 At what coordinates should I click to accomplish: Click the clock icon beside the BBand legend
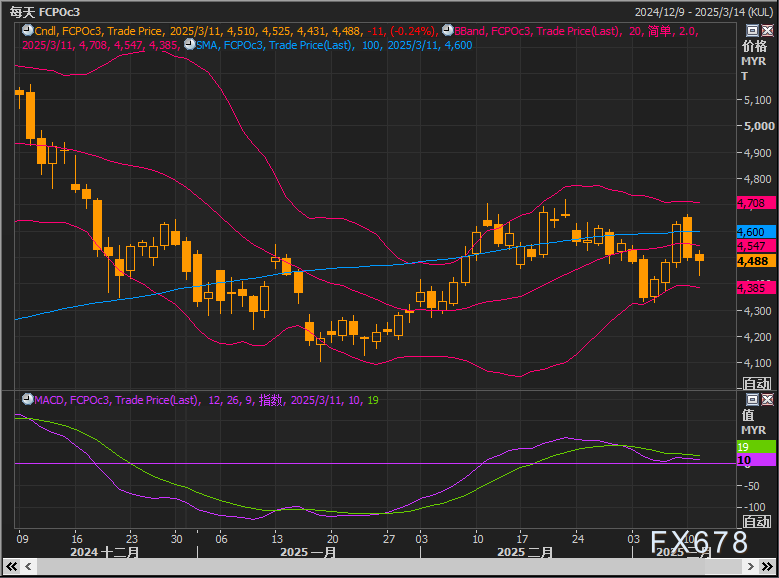tap(446, 31)
